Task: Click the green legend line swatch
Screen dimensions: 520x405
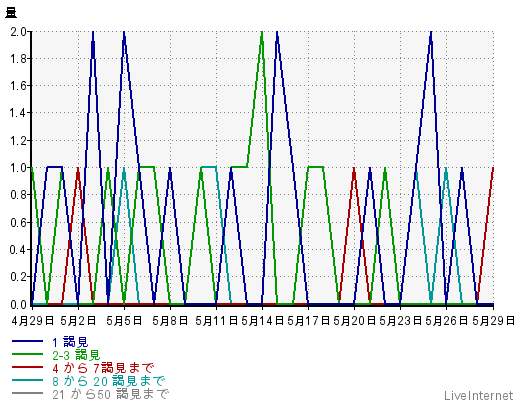Action: click(27, 354)
